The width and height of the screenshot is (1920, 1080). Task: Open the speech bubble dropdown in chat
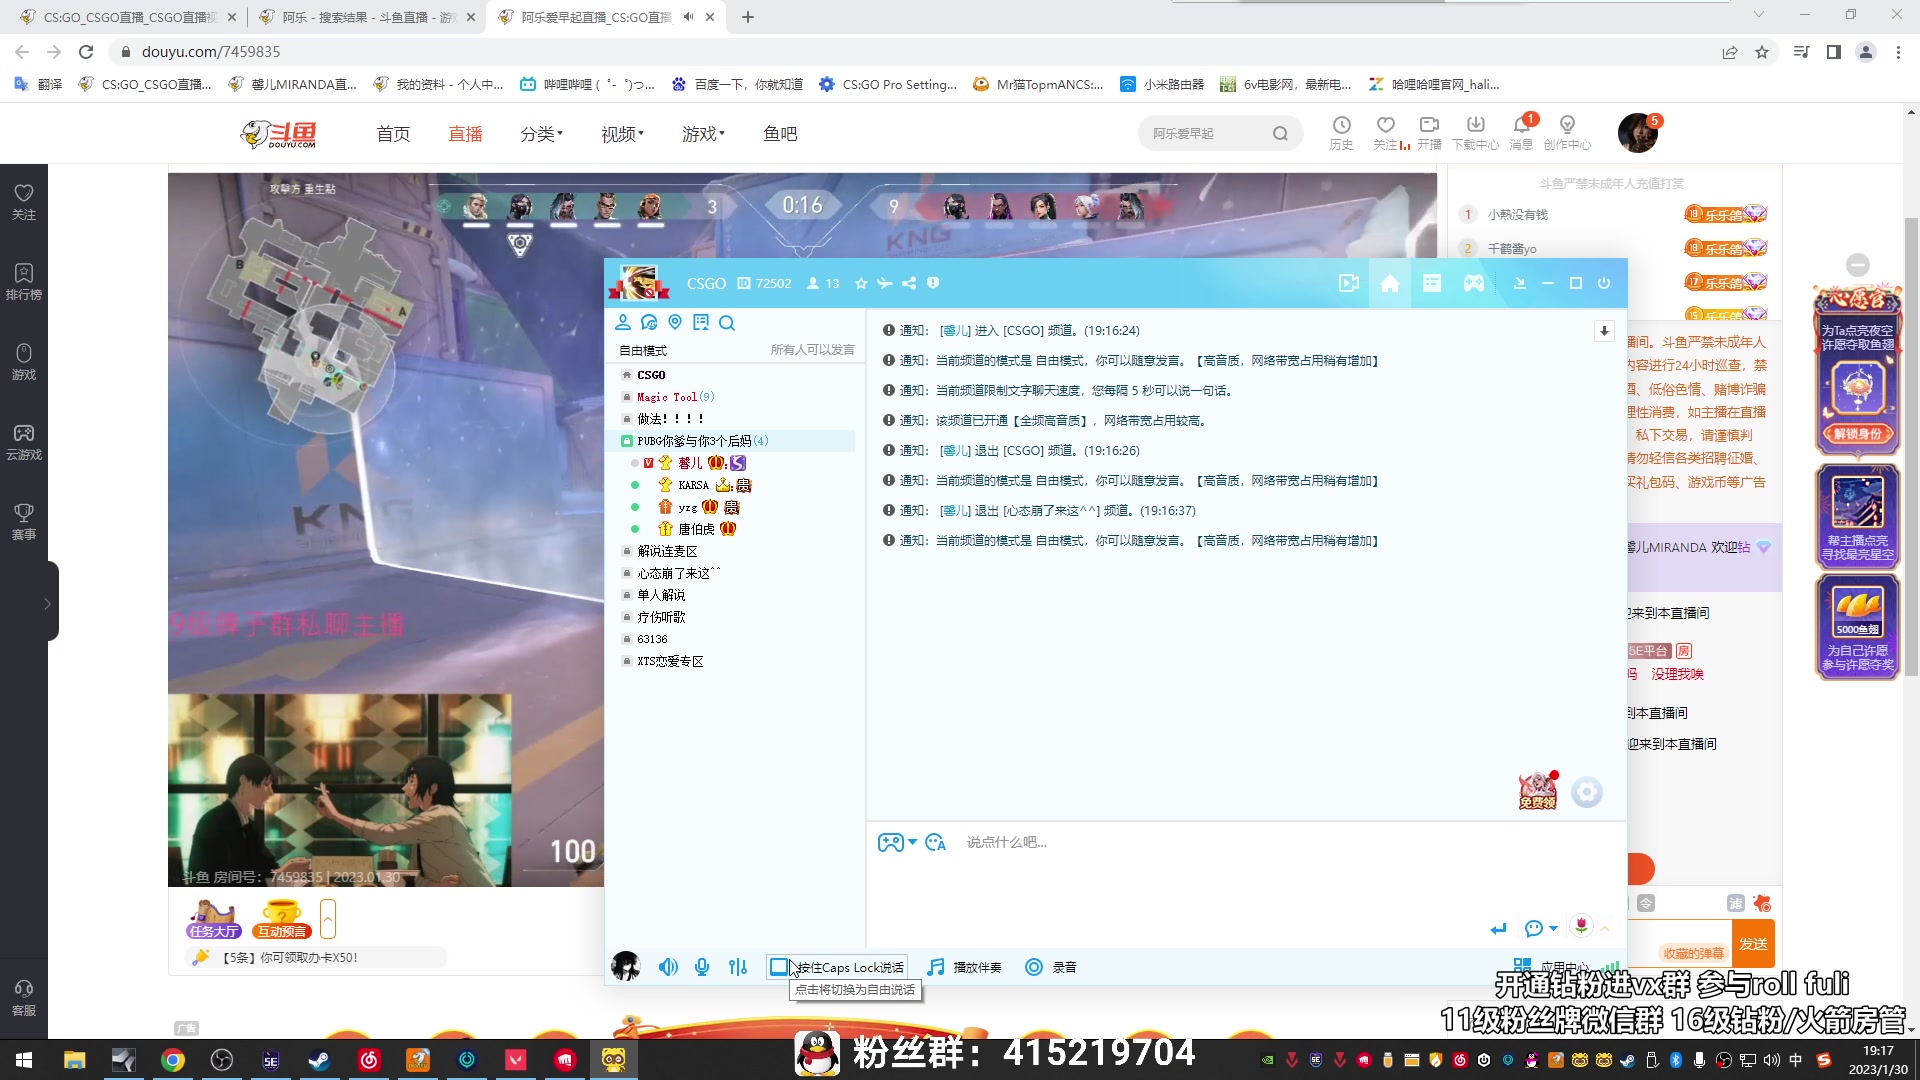pos(1541,929)
